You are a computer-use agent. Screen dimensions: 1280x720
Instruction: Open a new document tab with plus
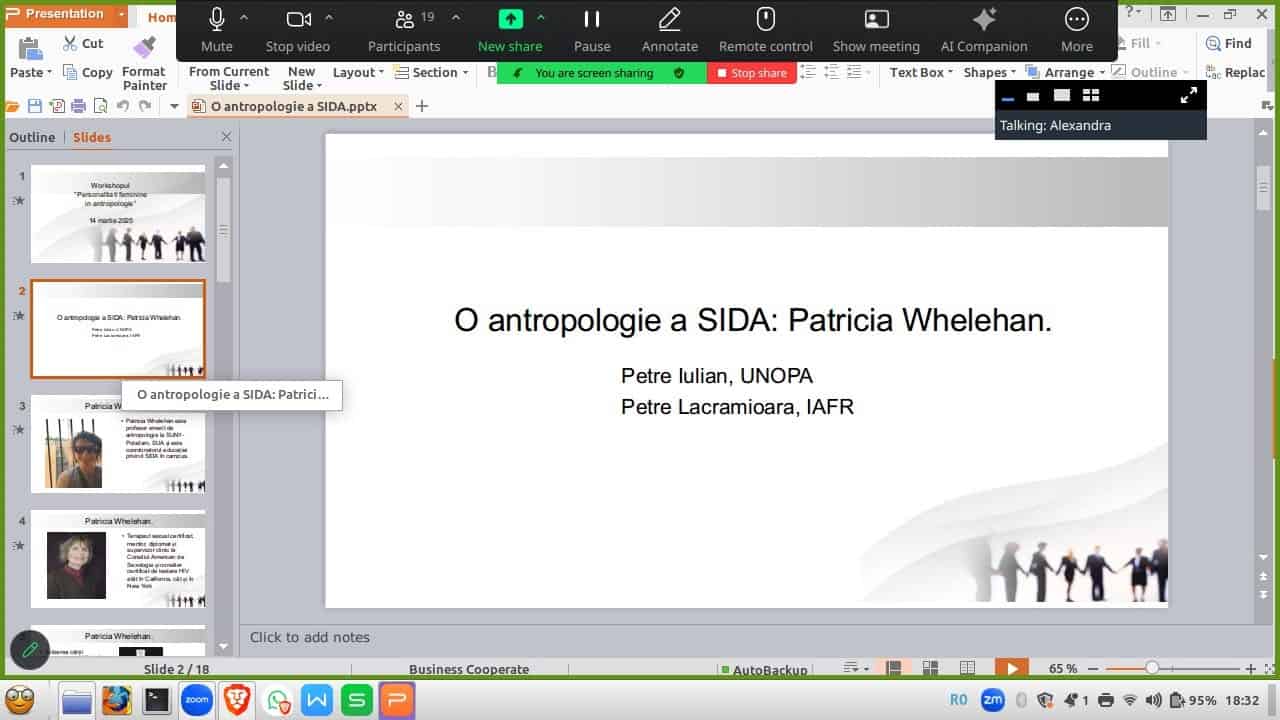(422, 106)
